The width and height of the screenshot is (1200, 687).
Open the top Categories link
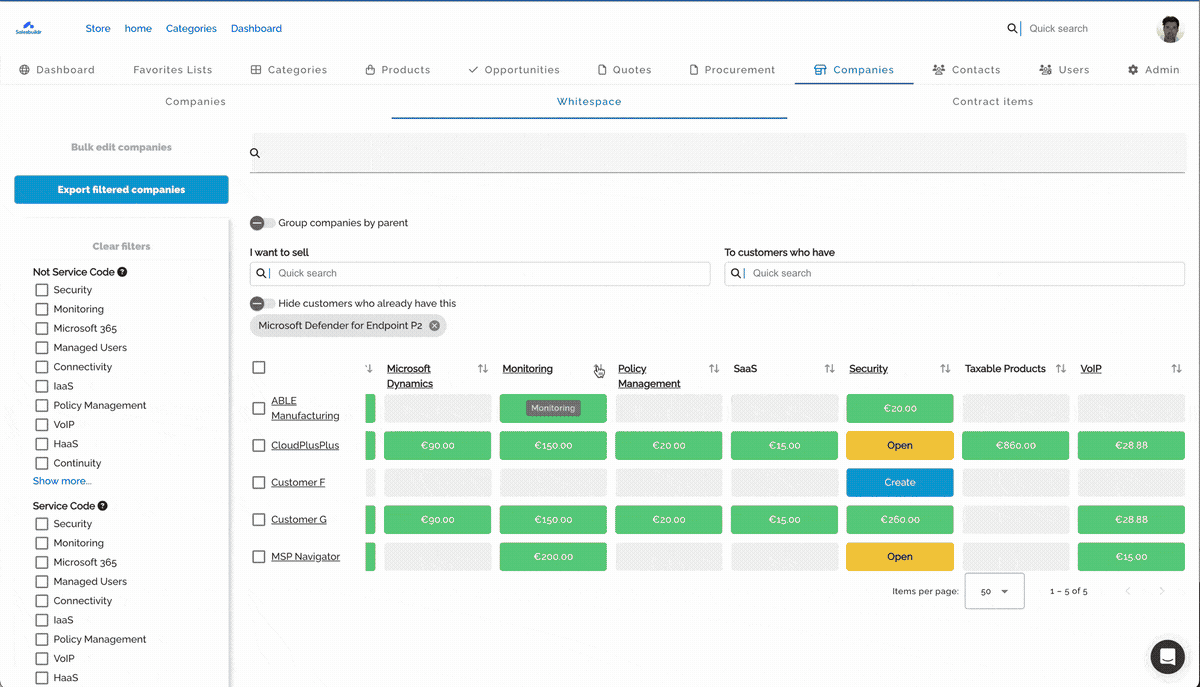(191, 29)
